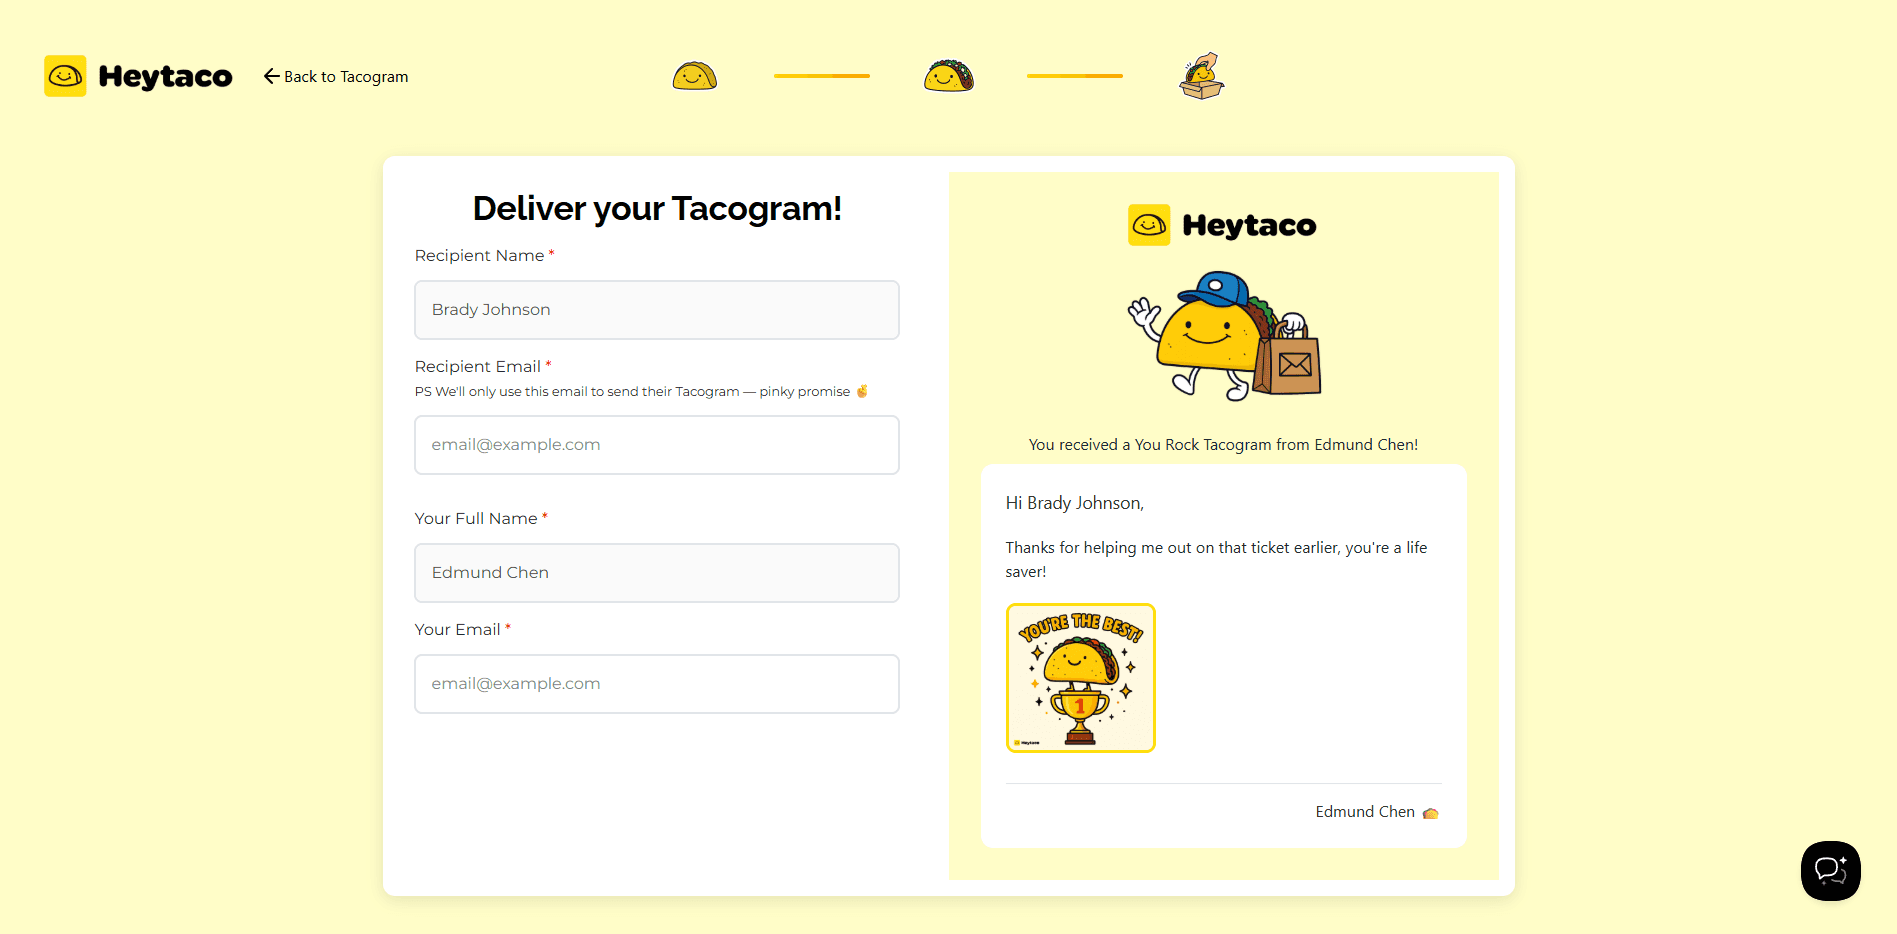Click the 'Your Email' label

(x=458, y=630)
